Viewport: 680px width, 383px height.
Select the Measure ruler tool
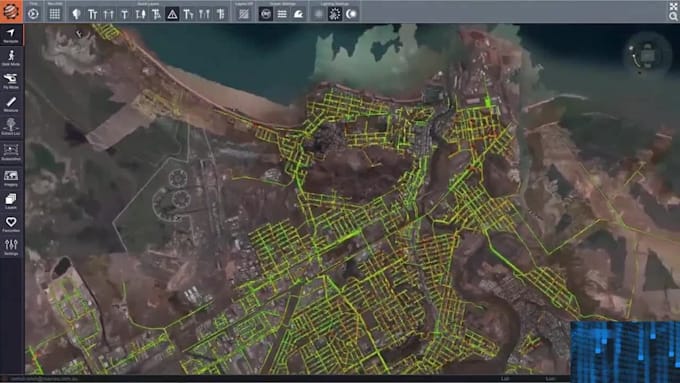tap(11, 105)
